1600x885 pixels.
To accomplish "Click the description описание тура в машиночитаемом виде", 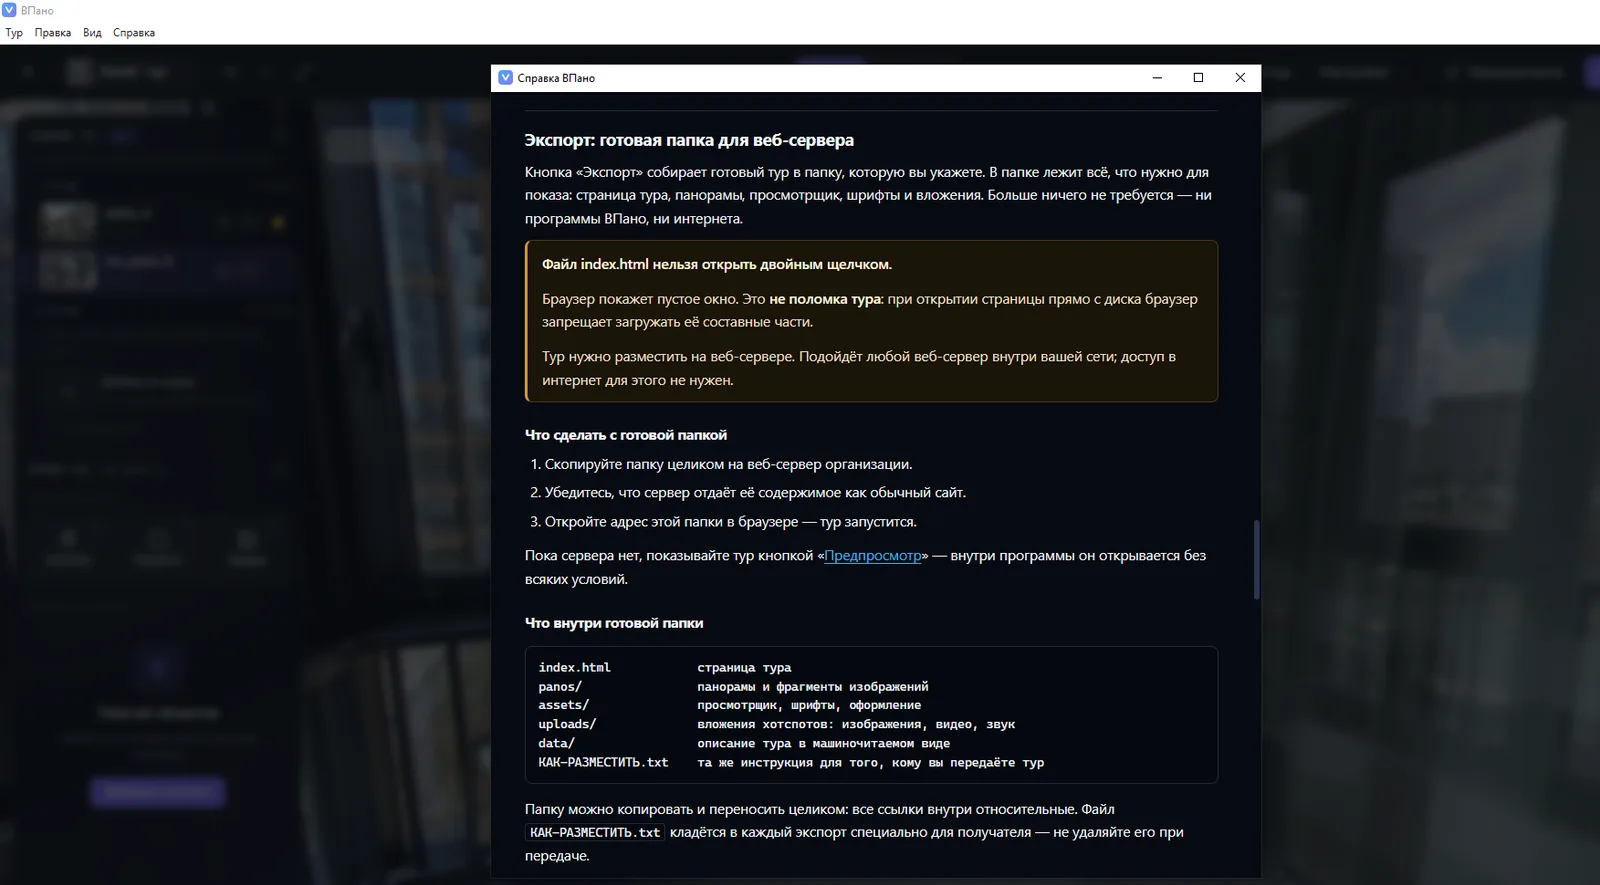I will coord(824,744).
